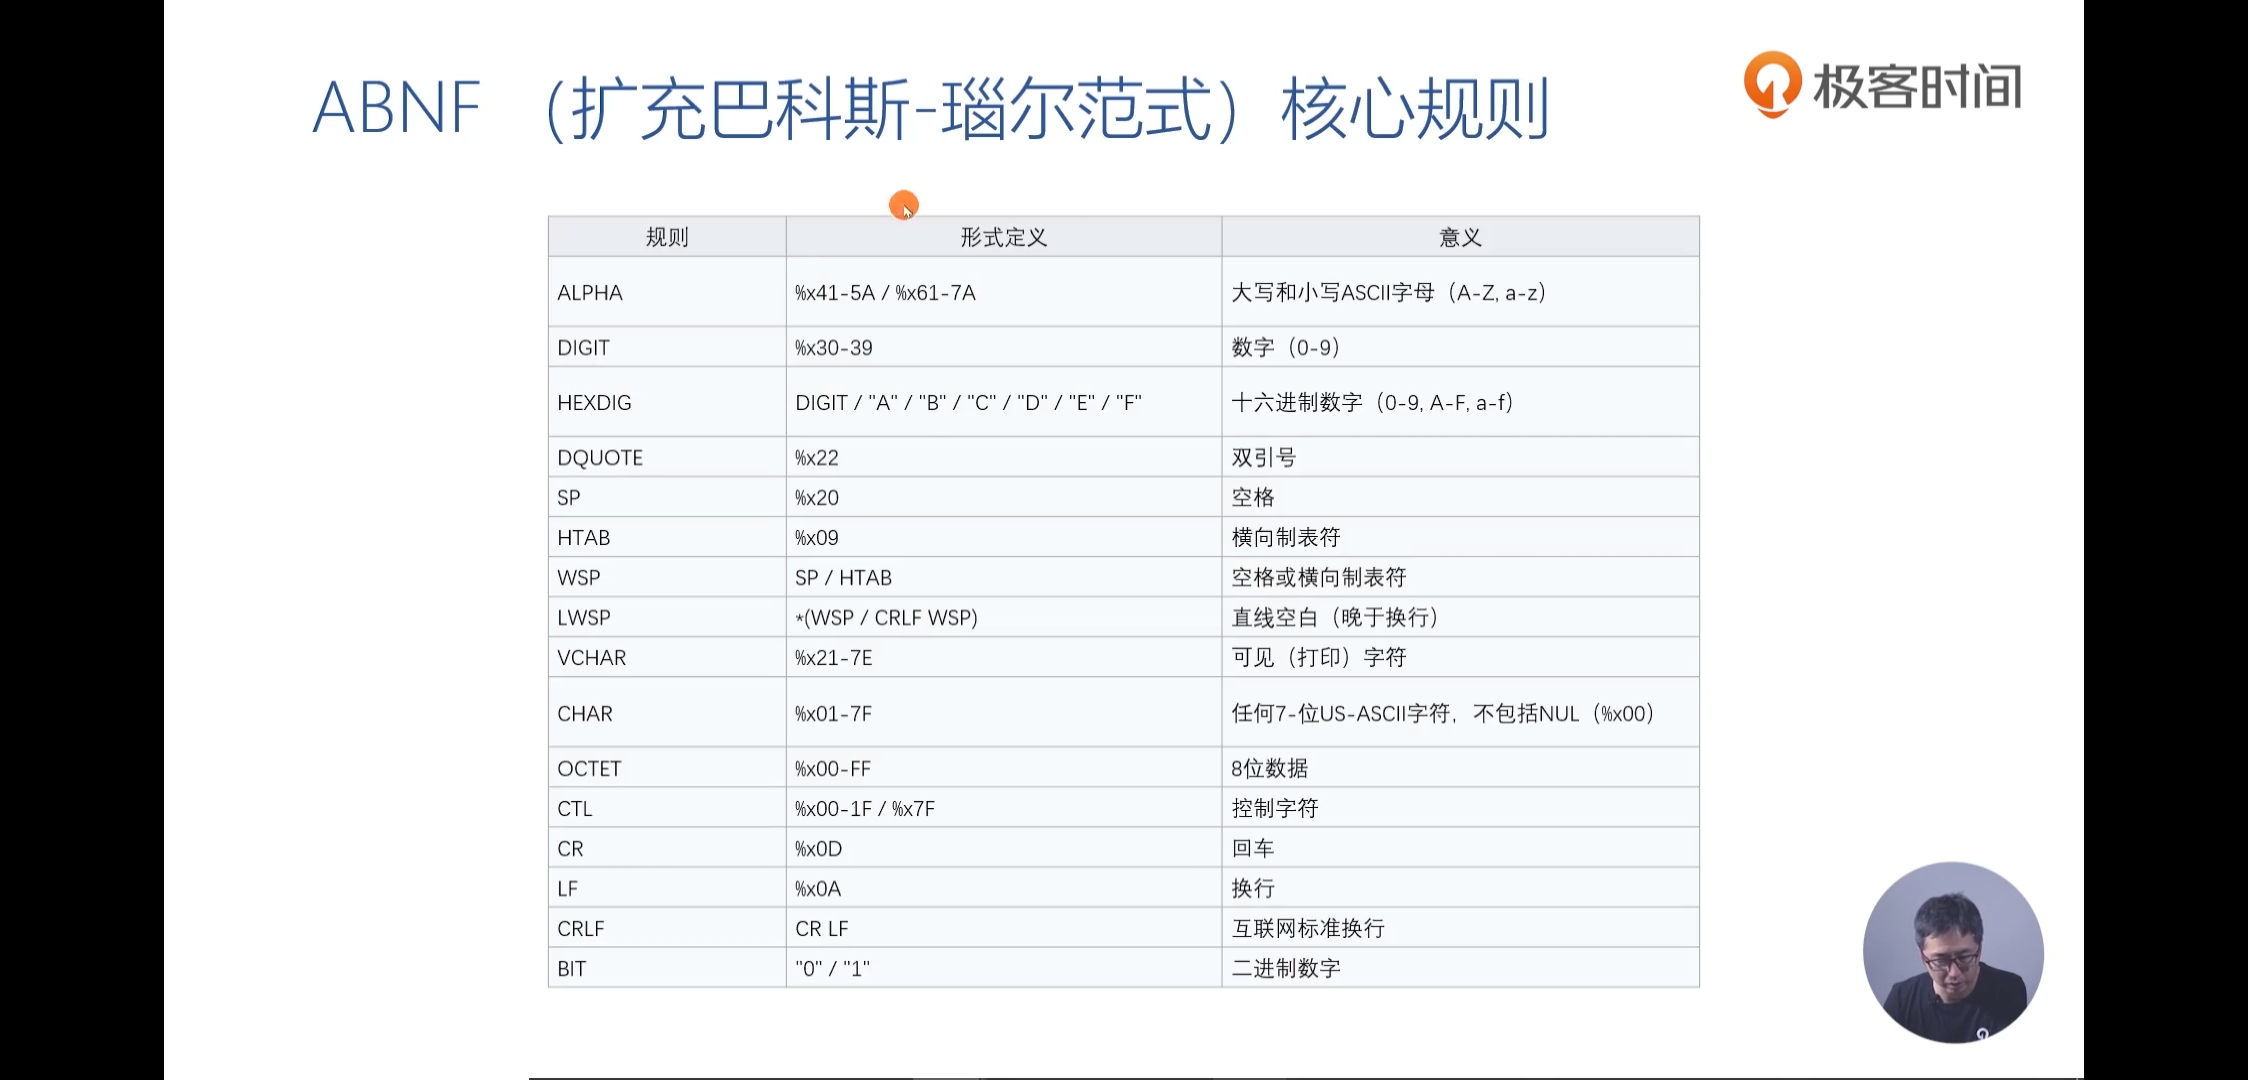Click the HEXDIG definition 'DIGIT / "A" / "B"...'
Screen dimensions: 2248x1080
(1004, 402)
